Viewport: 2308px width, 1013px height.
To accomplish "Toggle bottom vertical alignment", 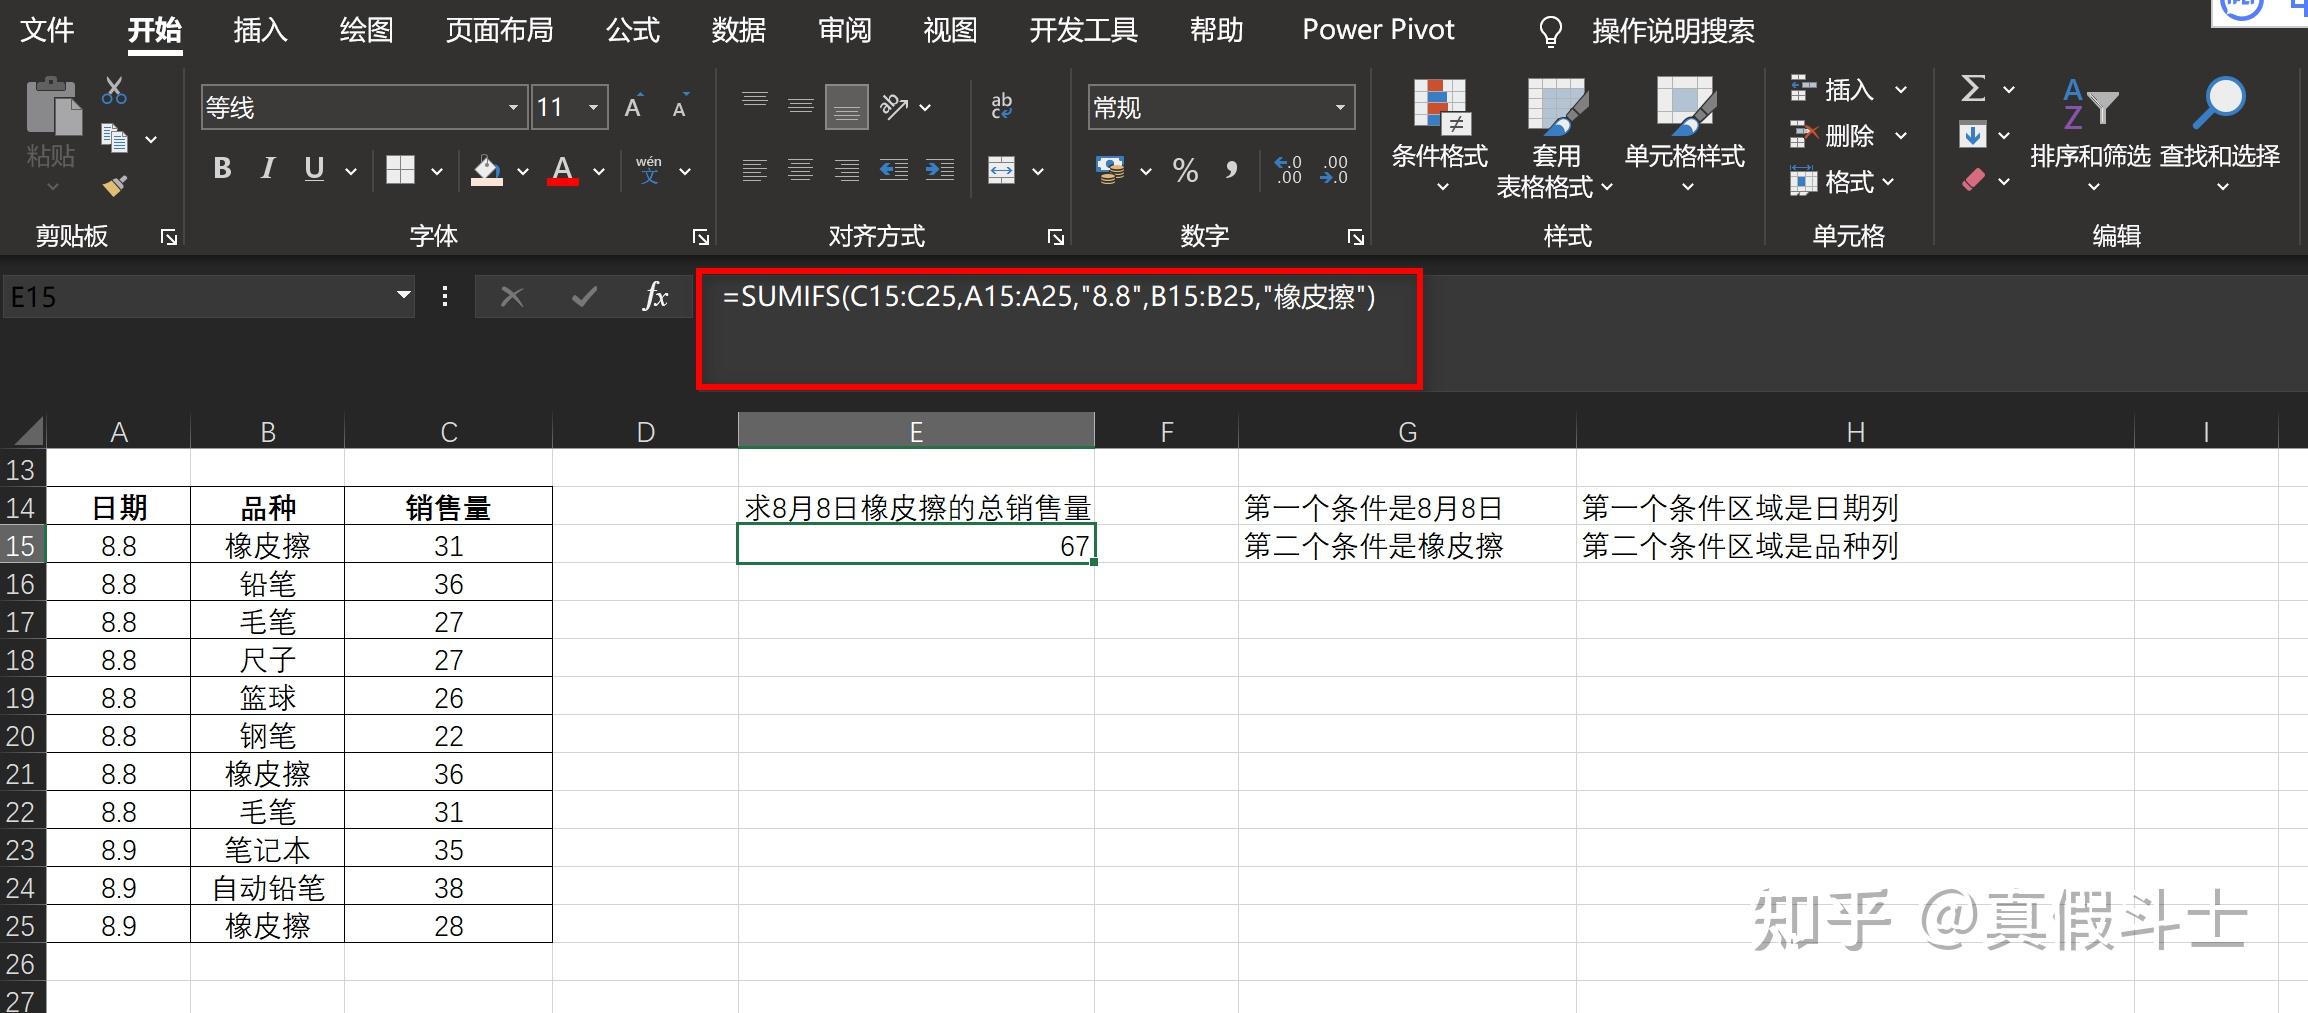I will [847, 107].
